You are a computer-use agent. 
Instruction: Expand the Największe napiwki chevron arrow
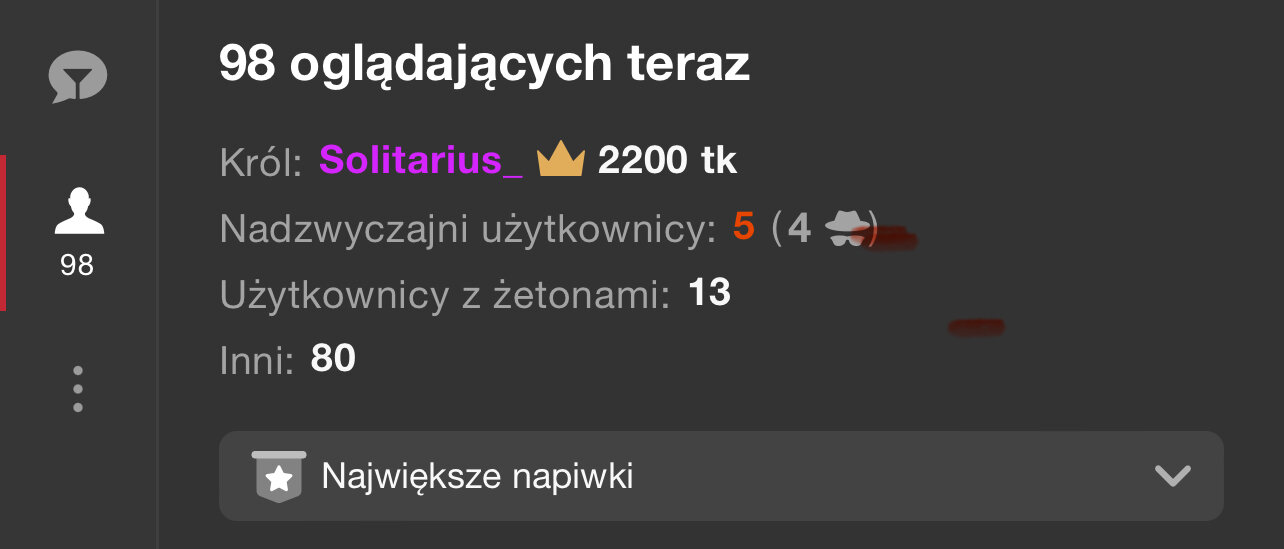1172,477
